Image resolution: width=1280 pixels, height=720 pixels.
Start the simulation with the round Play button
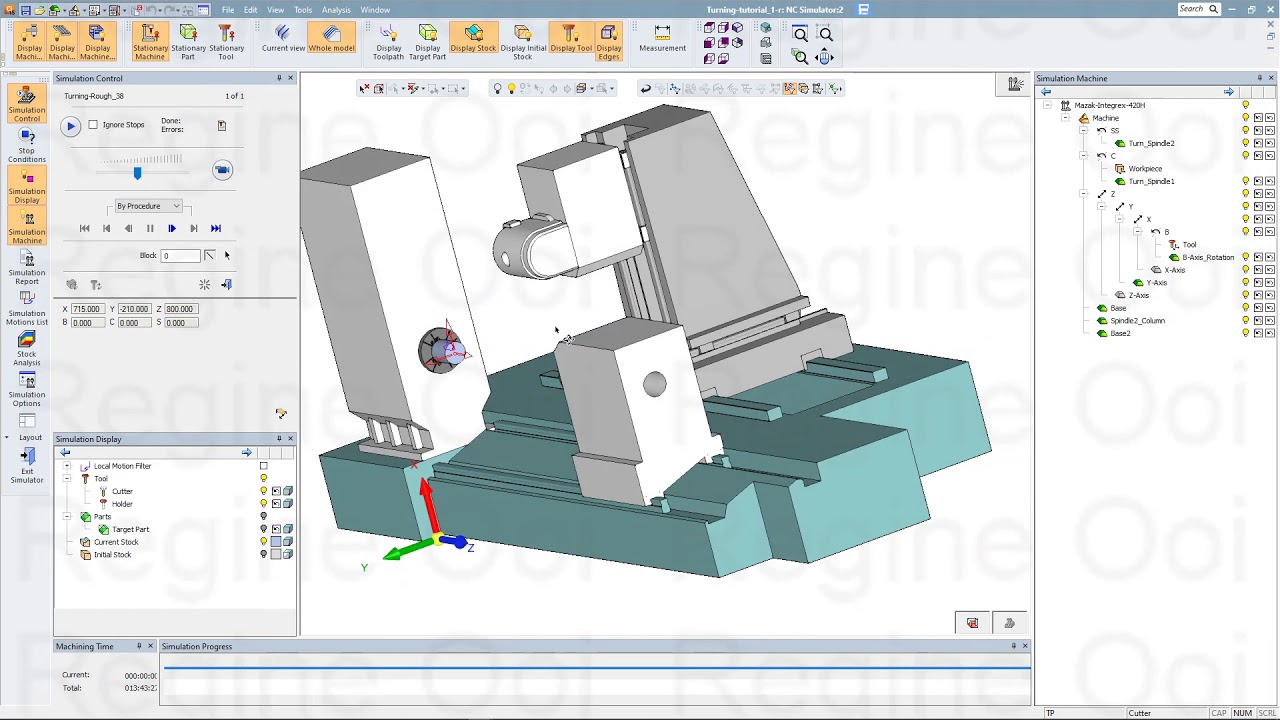pos(71,126)
